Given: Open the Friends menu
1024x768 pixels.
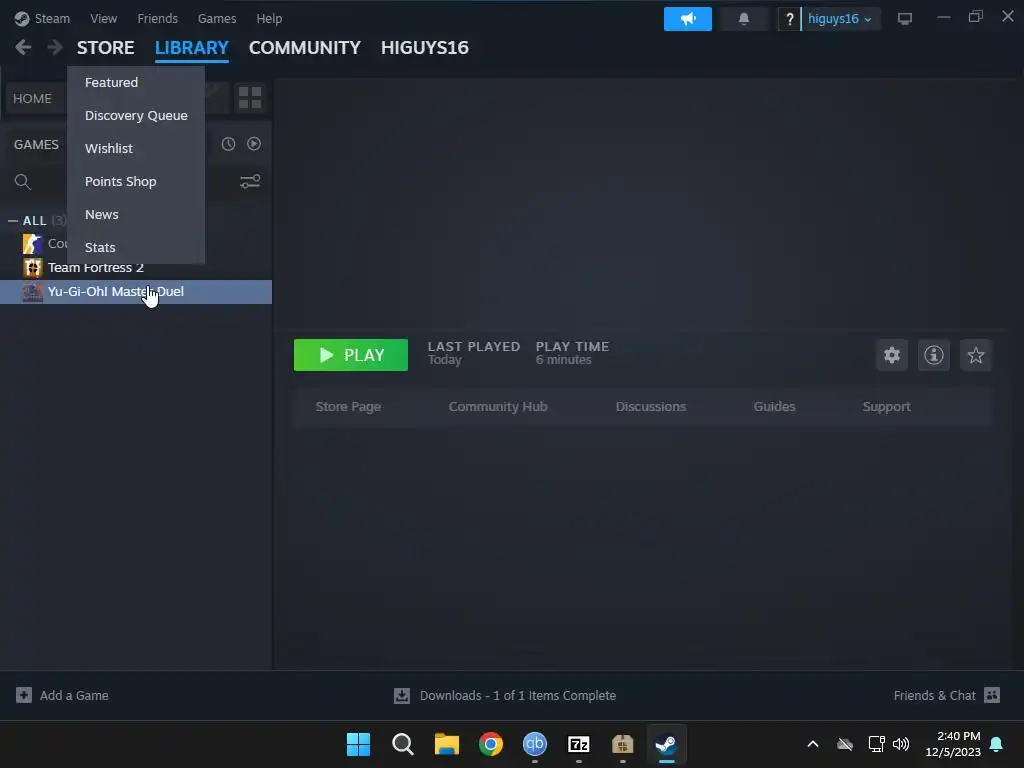Looking at the screenshot, I should click(157, 18).
